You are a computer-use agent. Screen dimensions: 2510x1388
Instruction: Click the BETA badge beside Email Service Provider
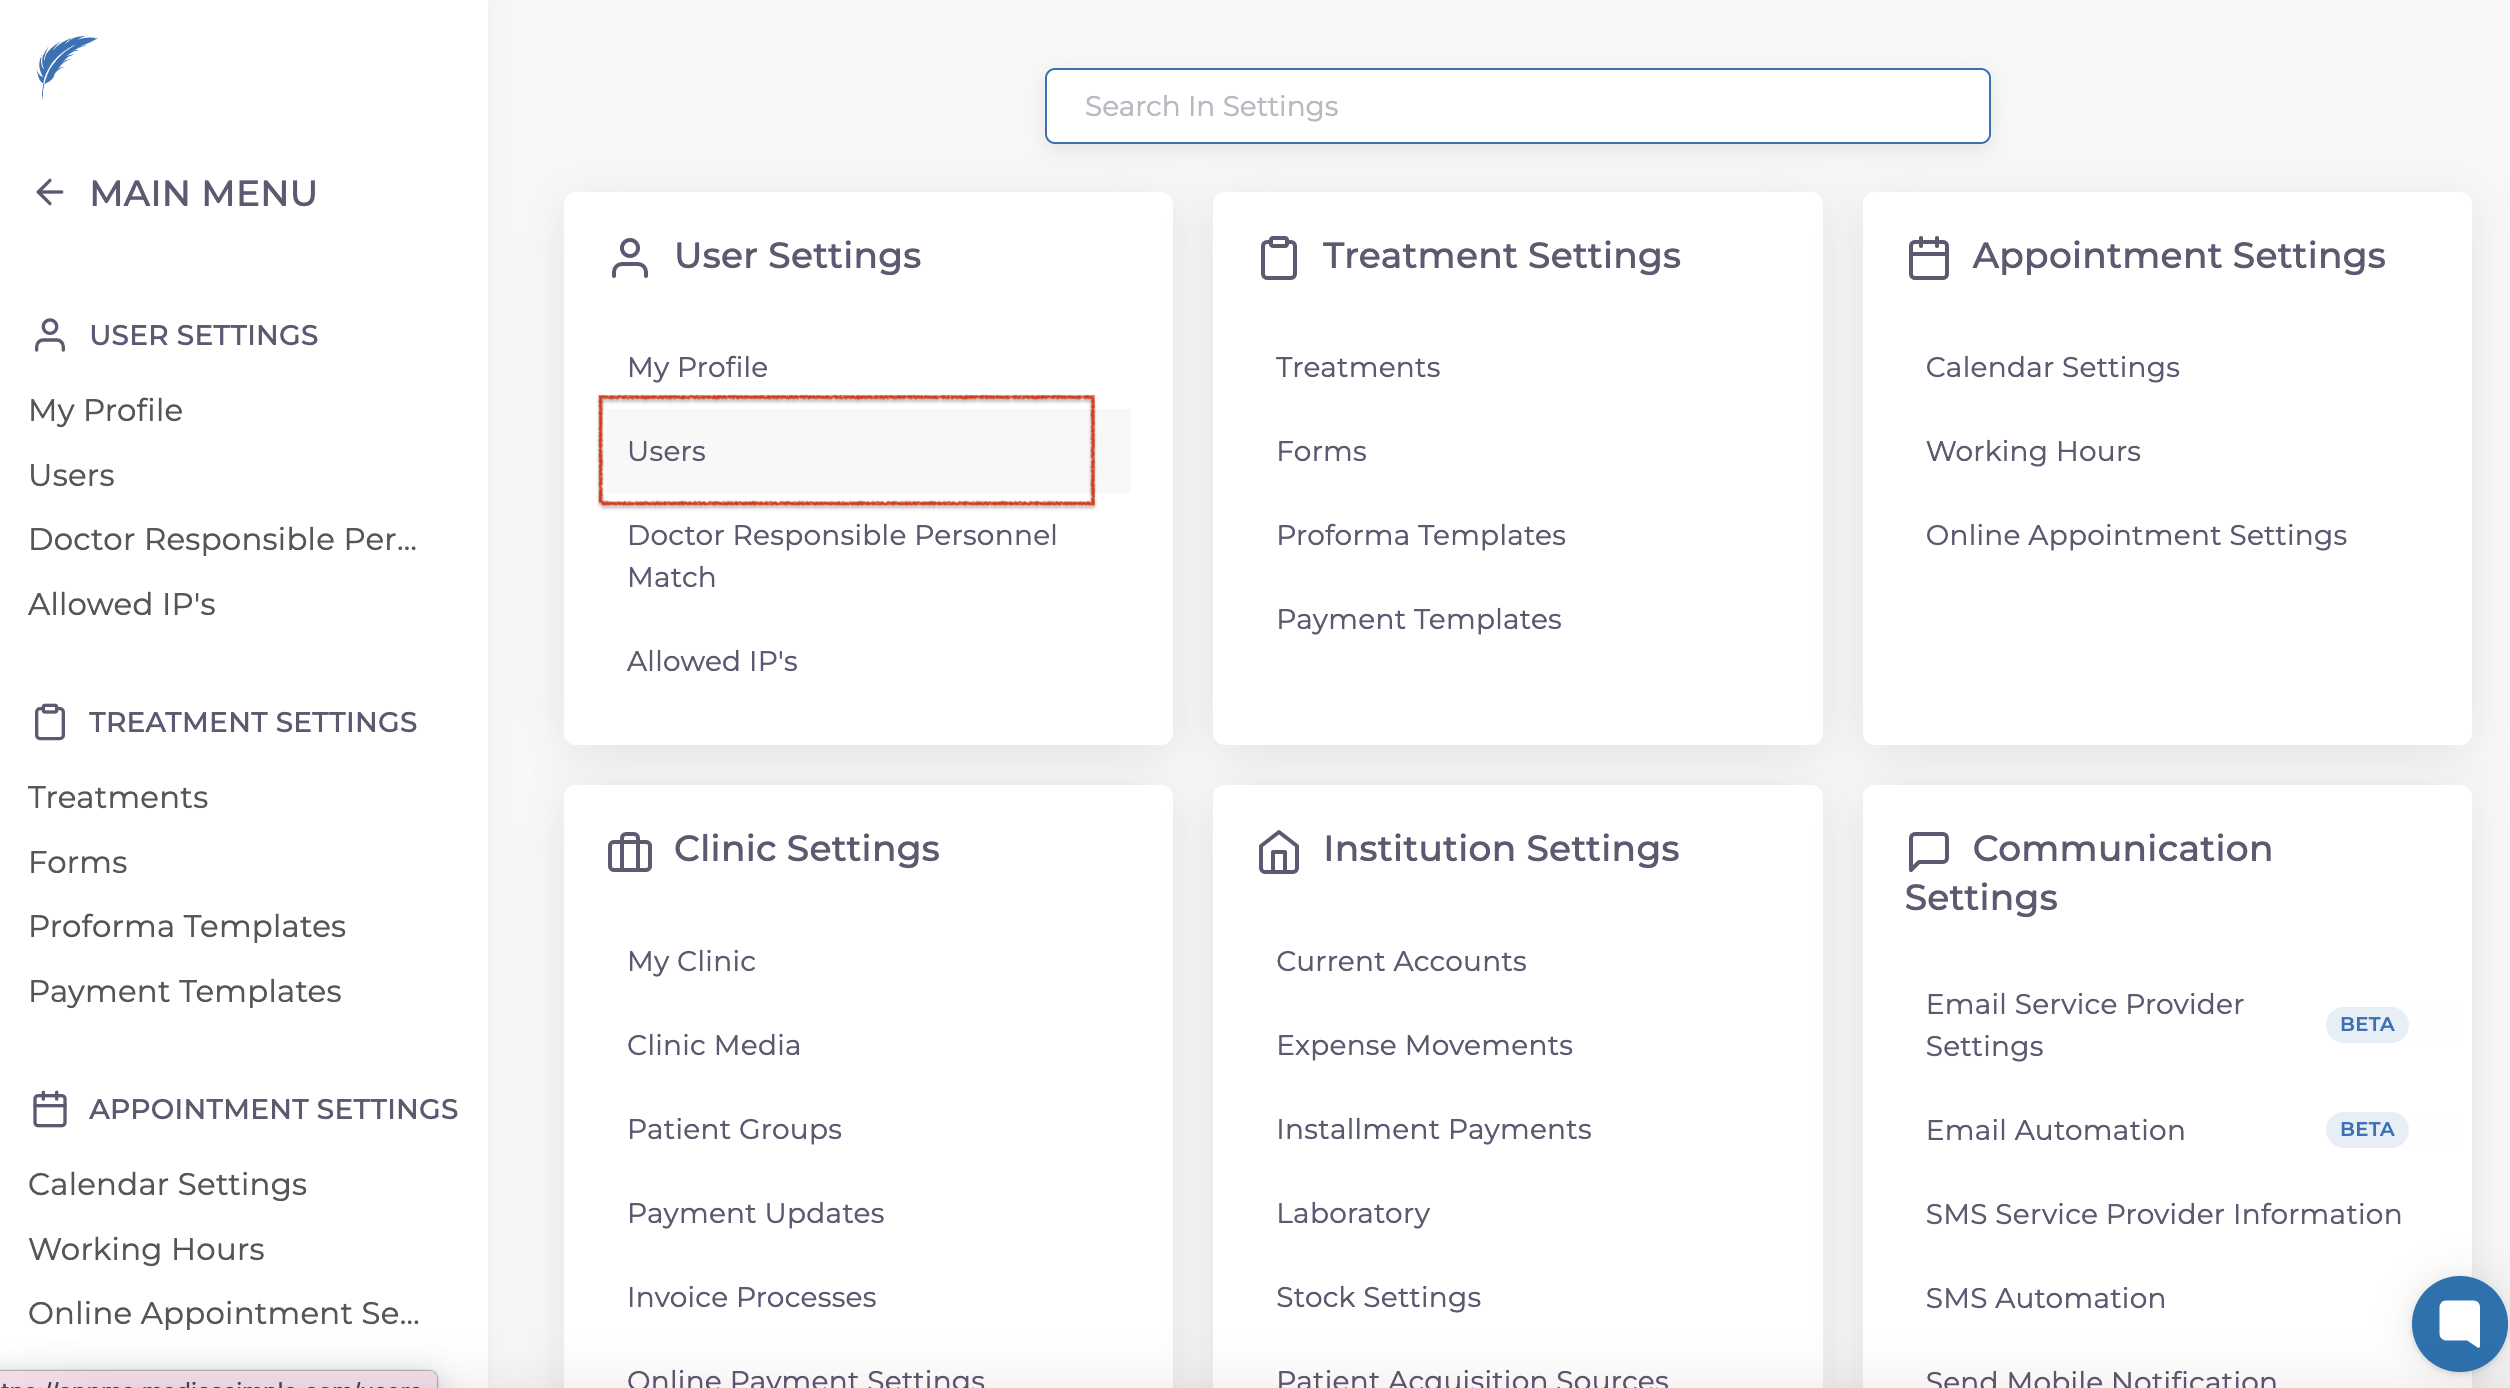pos(2366,1024)
